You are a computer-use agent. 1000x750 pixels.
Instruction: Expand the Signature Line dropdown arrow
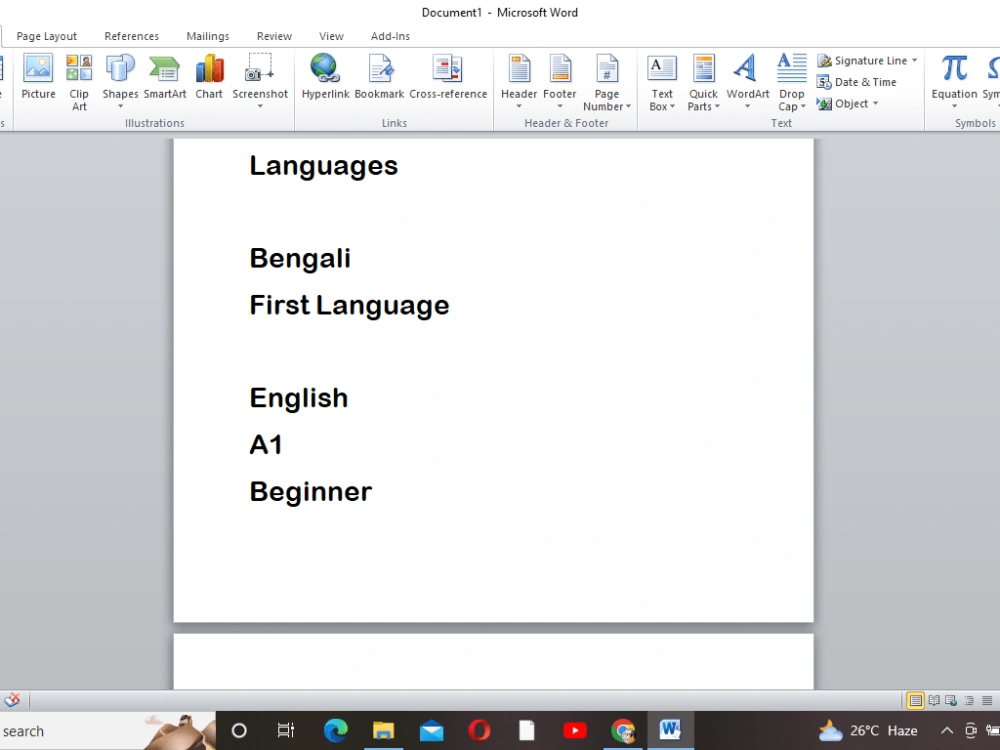(x=915, y=61)
